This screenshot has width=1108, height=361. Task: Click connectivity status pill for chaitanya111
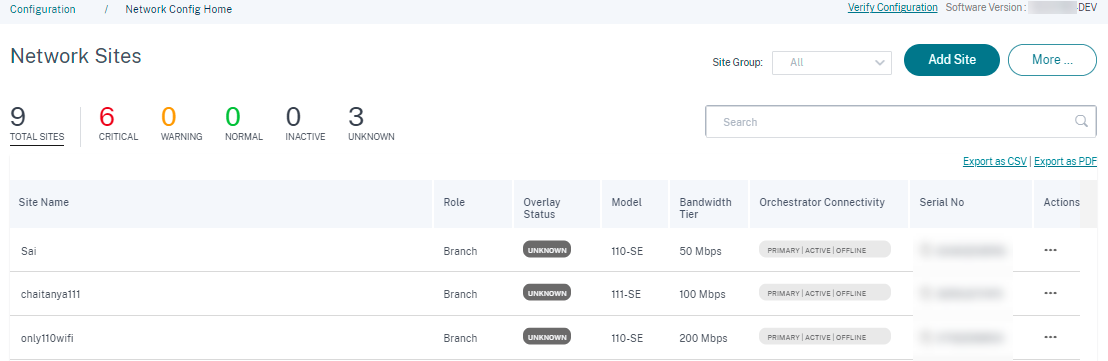click(x=825, y=292)
